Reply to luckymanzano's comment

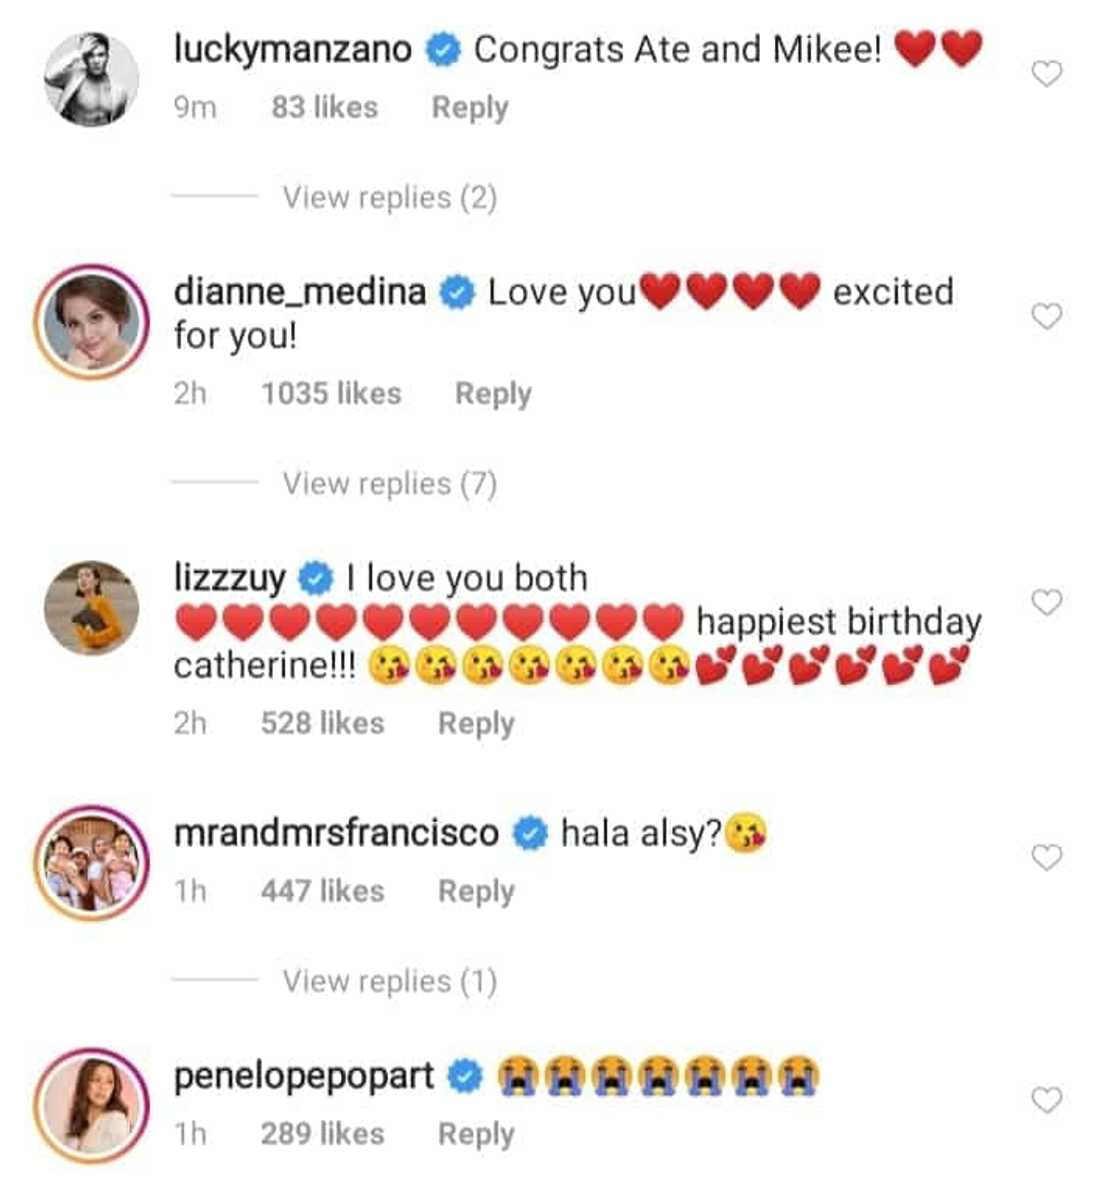point(470,108)
